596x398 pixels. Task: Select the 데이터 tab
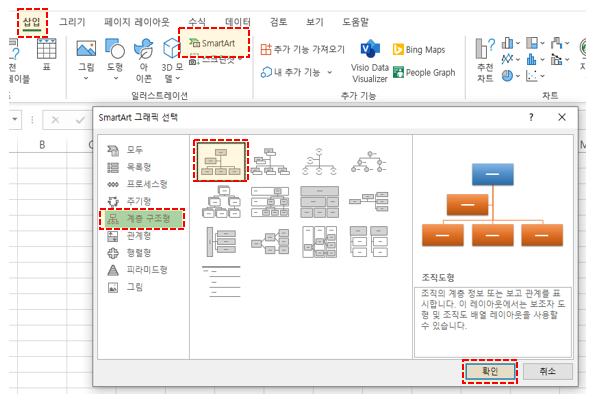tap(238, 22)
